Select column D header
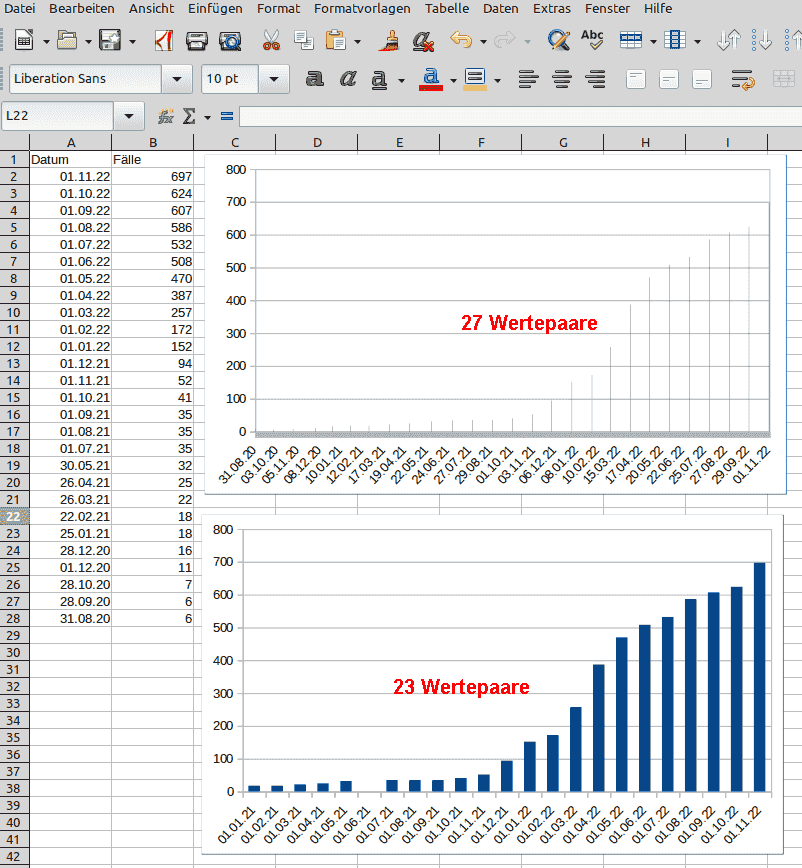The image size is (802, 868). click(x=317, y=143)
